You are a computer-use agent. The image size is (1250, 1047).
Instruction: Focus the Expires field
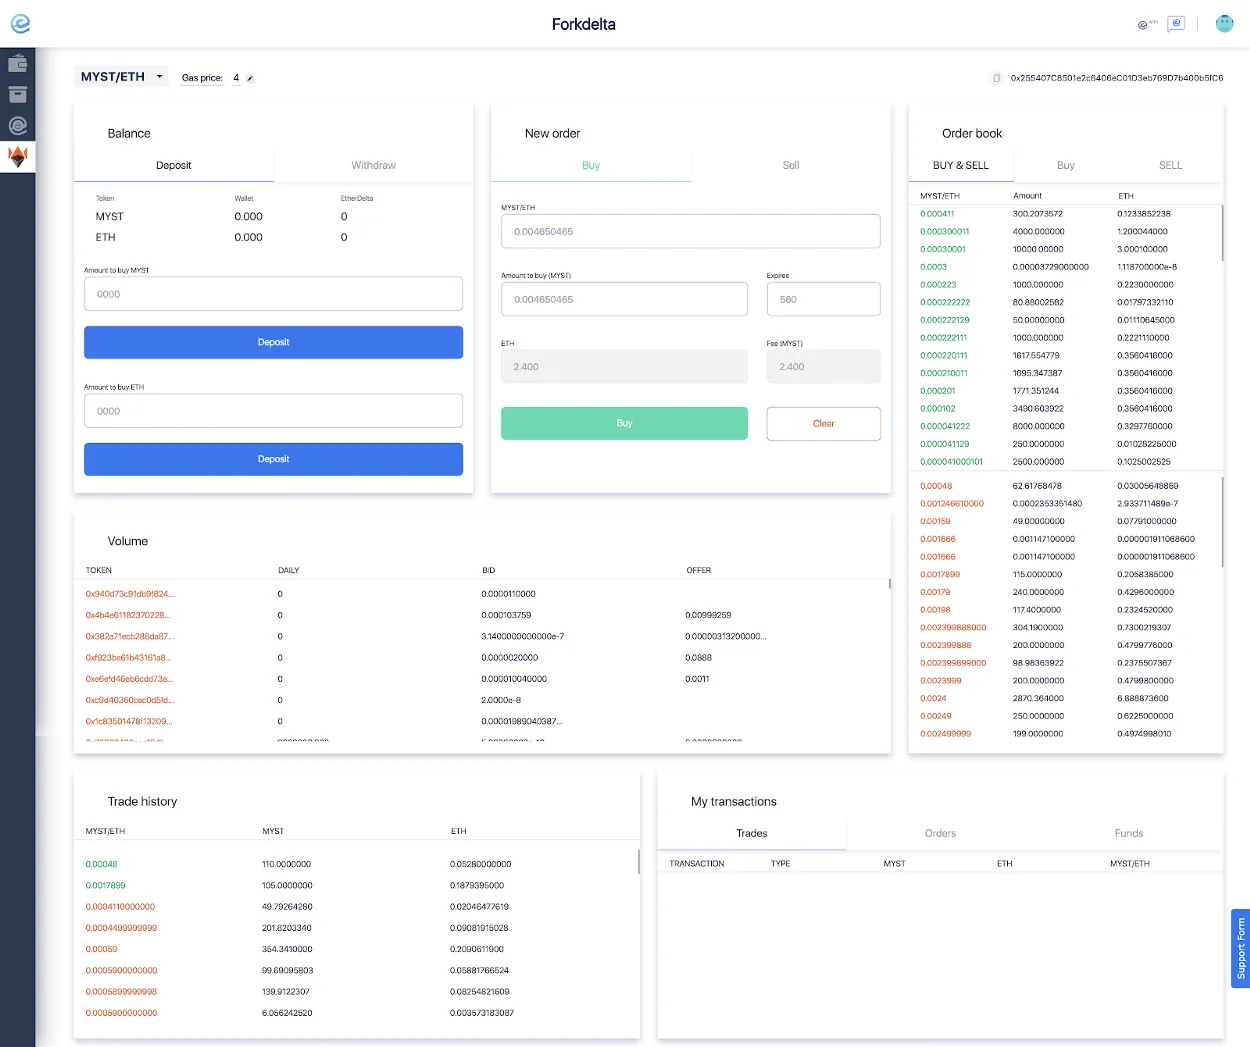823,299
